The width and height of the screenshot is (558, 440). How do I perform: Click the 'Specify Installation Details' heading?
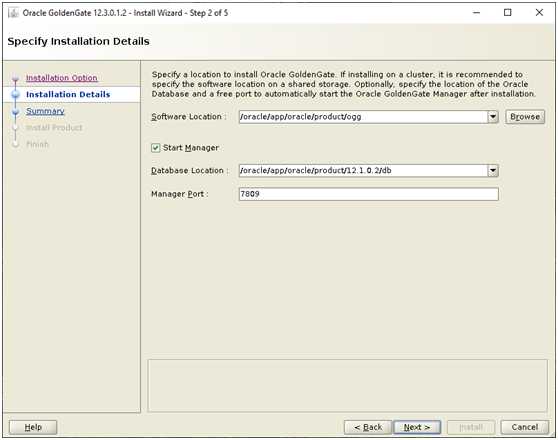pos(78,41)
